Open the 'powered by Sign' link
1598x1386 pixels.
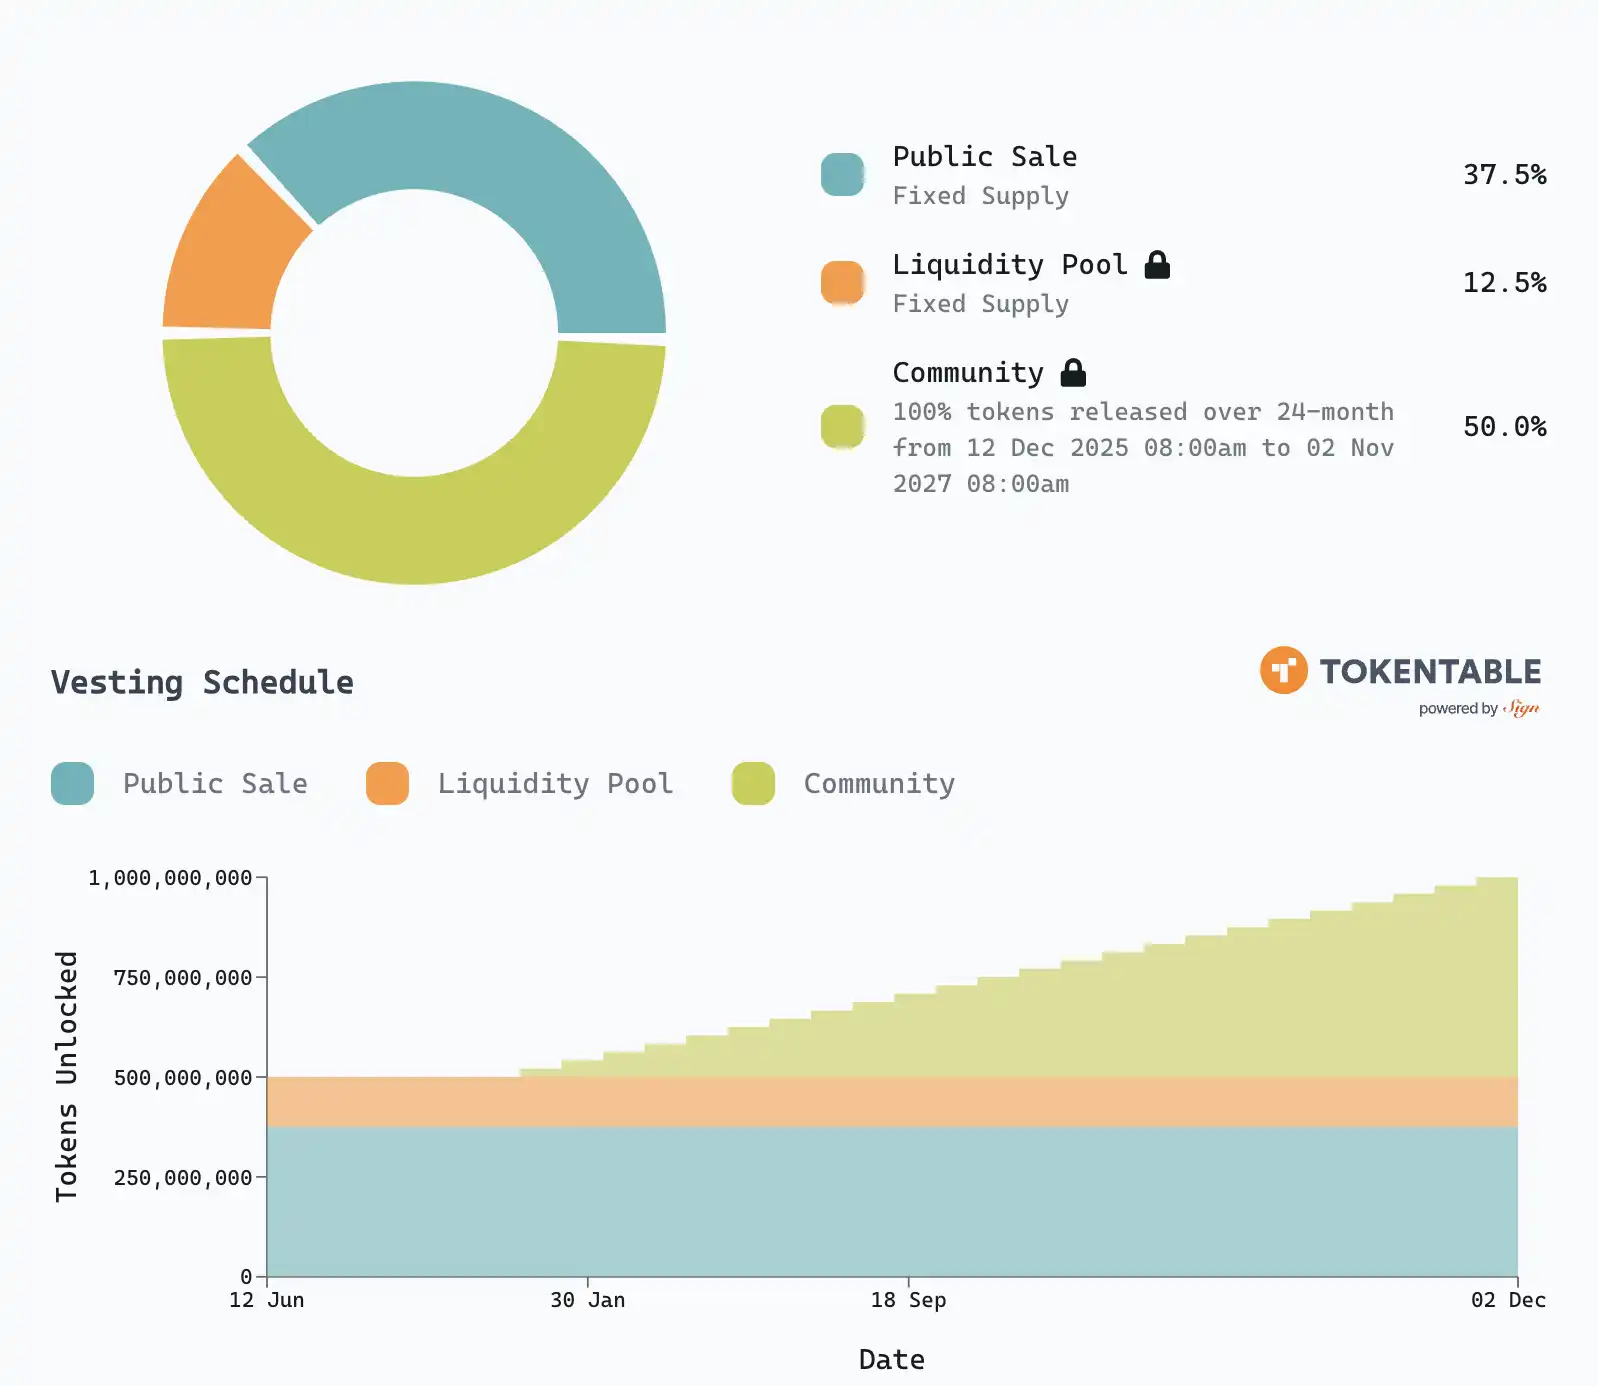tap(1478, 708)
